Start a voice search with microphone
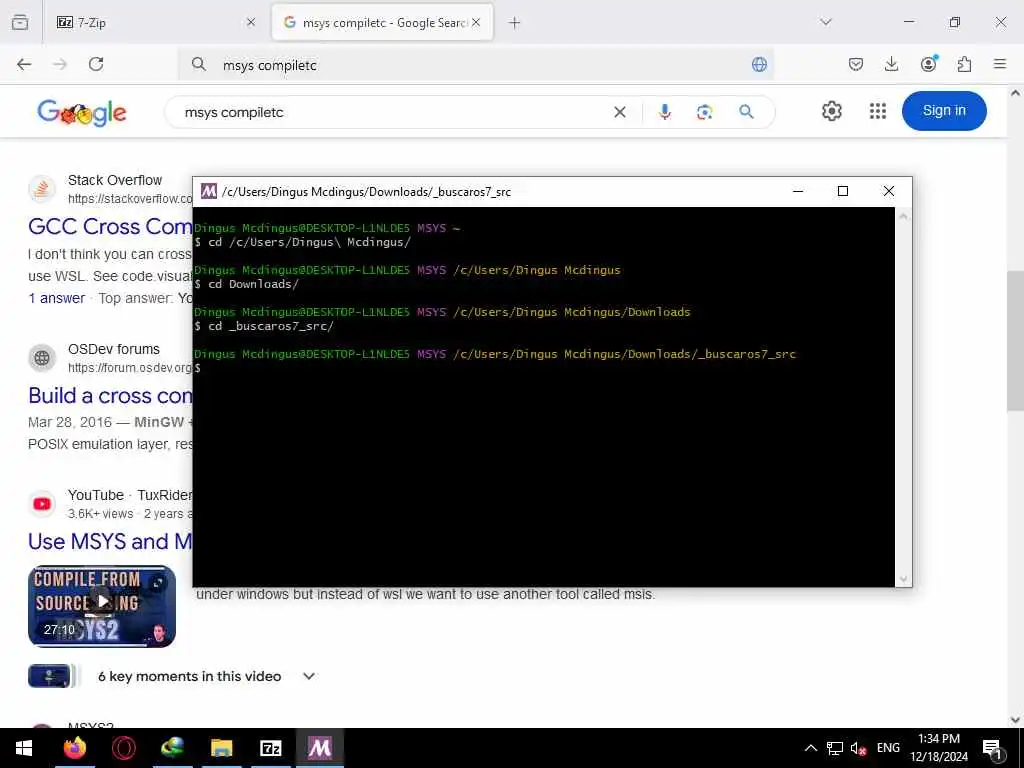 pyautogui.click(x=665, y=112)
